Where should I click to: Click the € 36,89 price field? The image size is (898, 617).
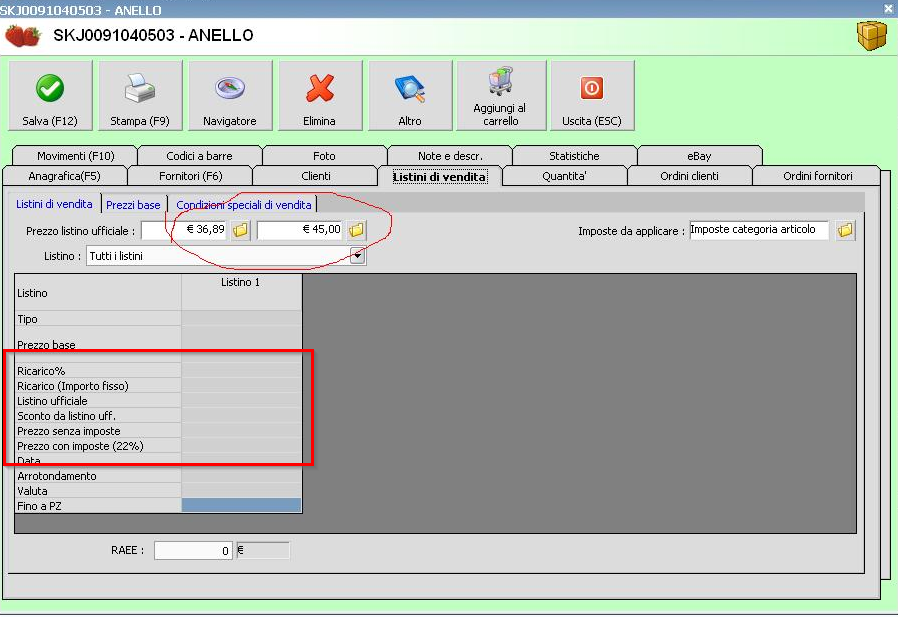coord(184,230)
